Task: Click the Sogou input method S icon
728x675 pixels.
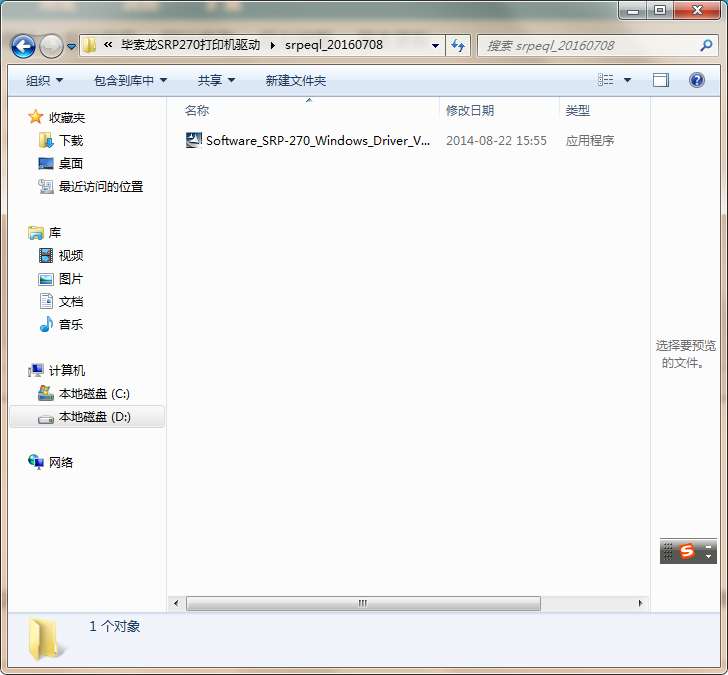Action: pyautogui.click(x=687, y=551)
